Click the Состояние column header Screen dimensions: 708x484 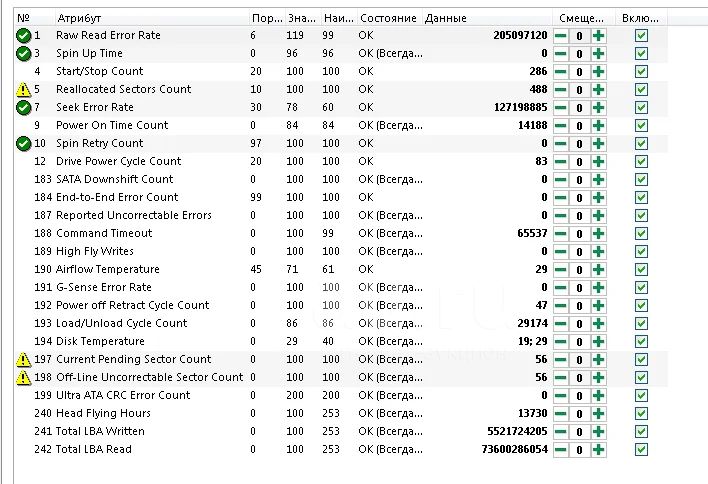click(x=388, y=19)
